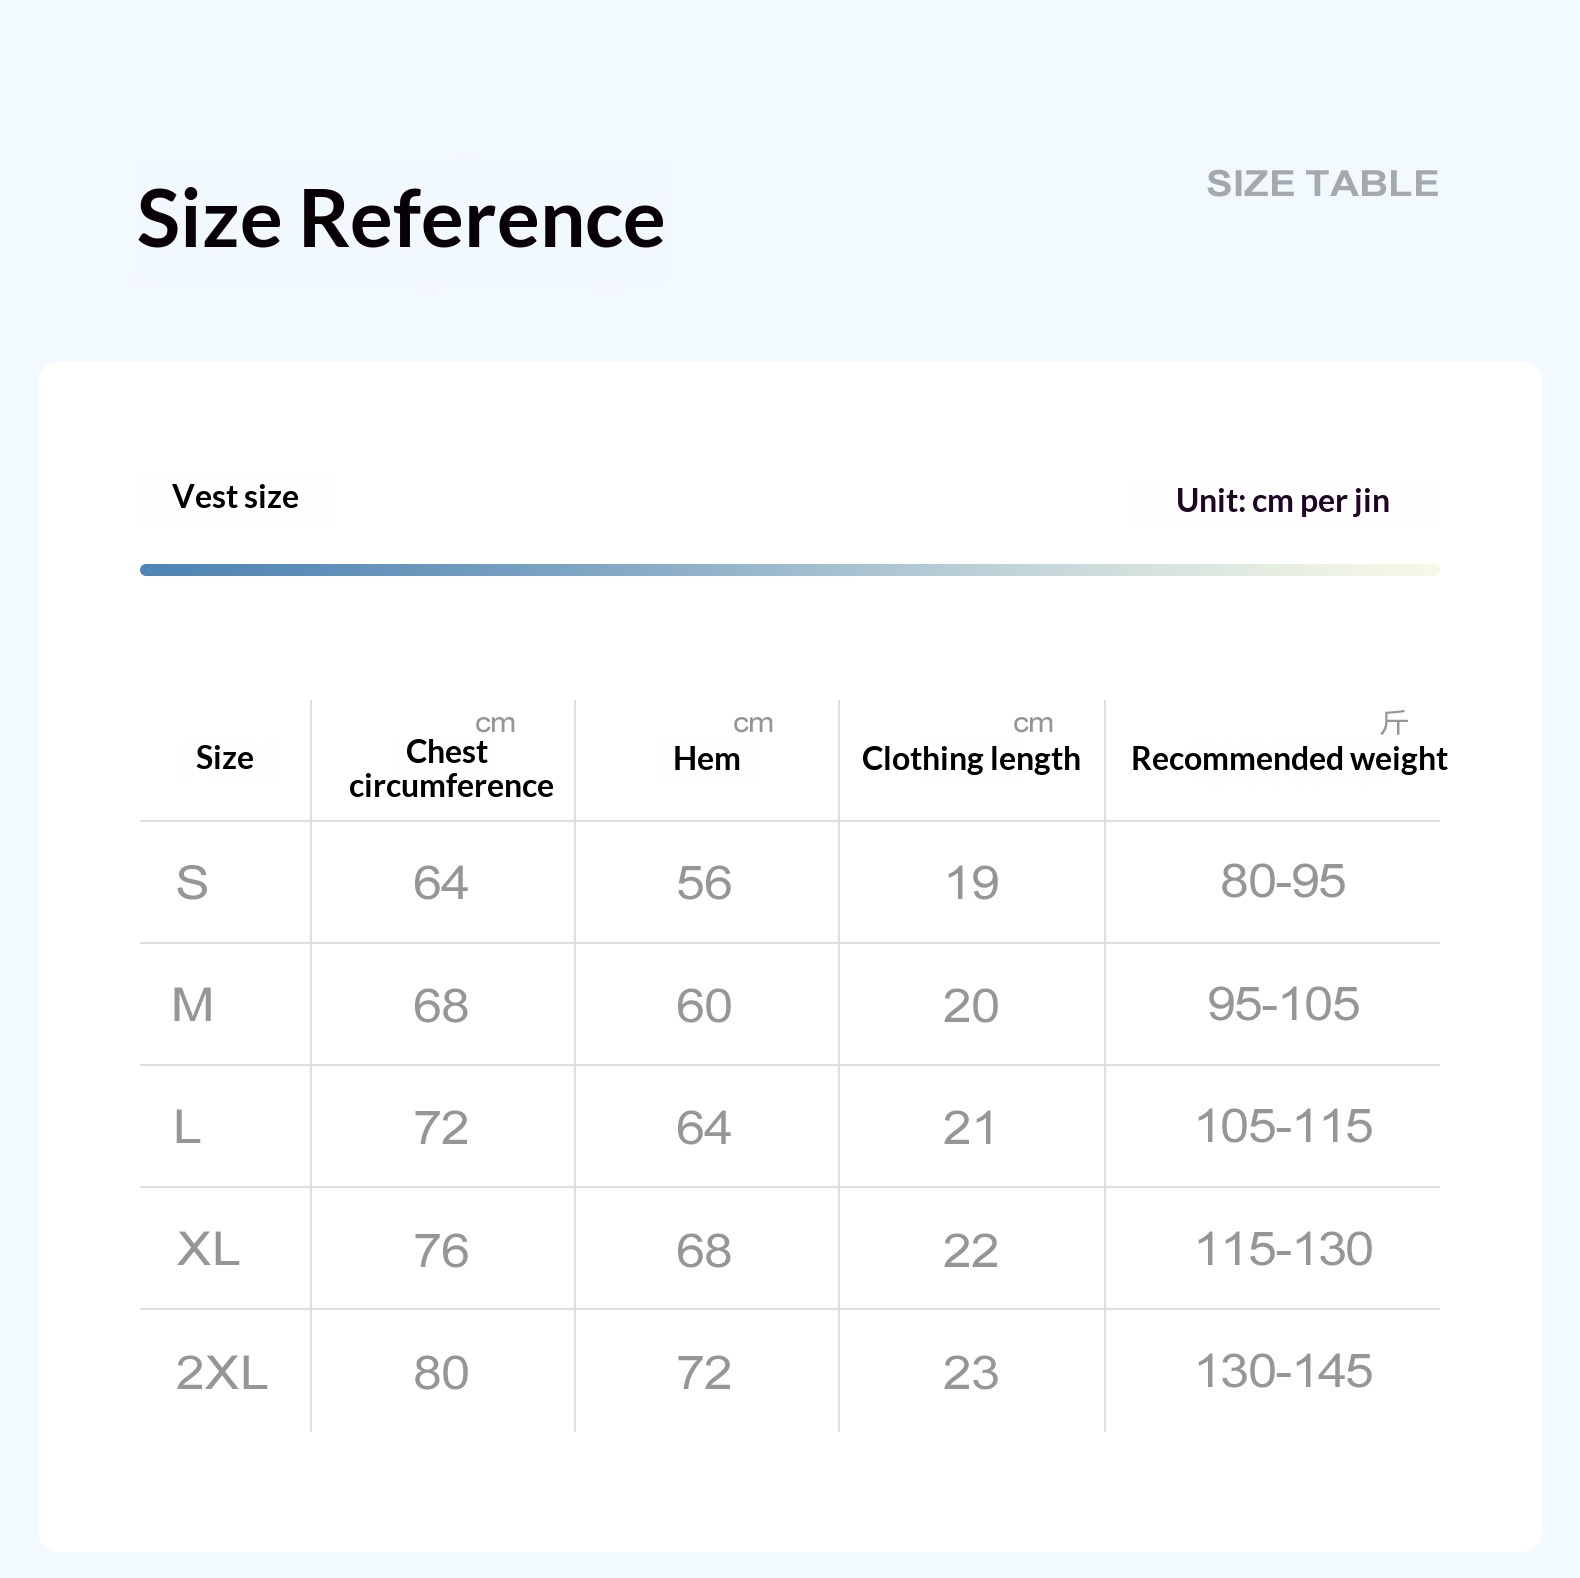This screenshot has height=1578, width=1580.
Task: Select the M size row label
Action: point(193,1005)
